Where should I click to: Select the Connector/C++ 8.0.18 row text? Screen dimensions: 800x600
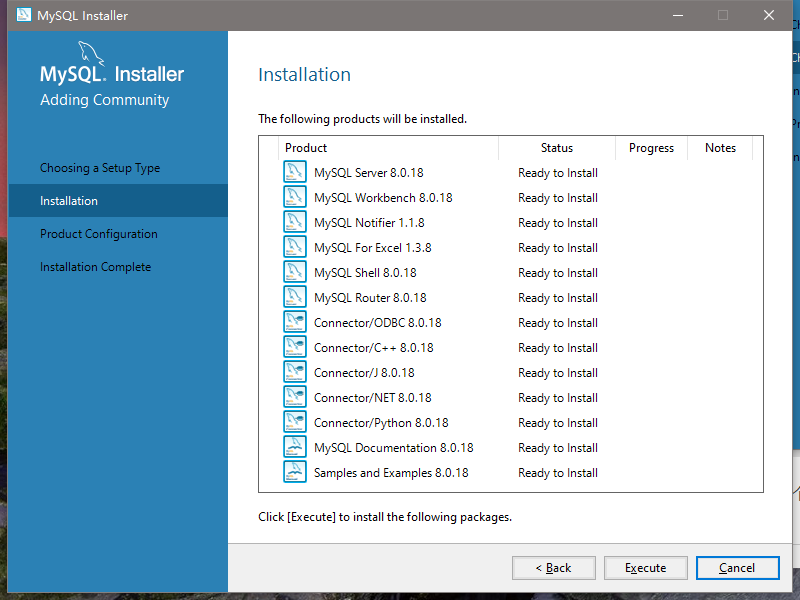pyautogui.click(x=373, y=348)
